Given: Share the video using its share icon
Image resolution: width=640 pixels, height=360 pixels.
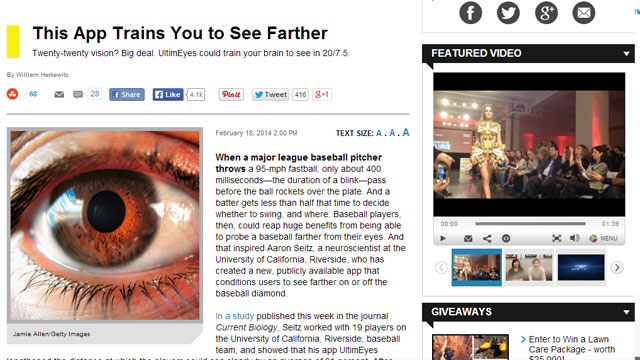Looking at the screenshot, I should pos(487,238).
